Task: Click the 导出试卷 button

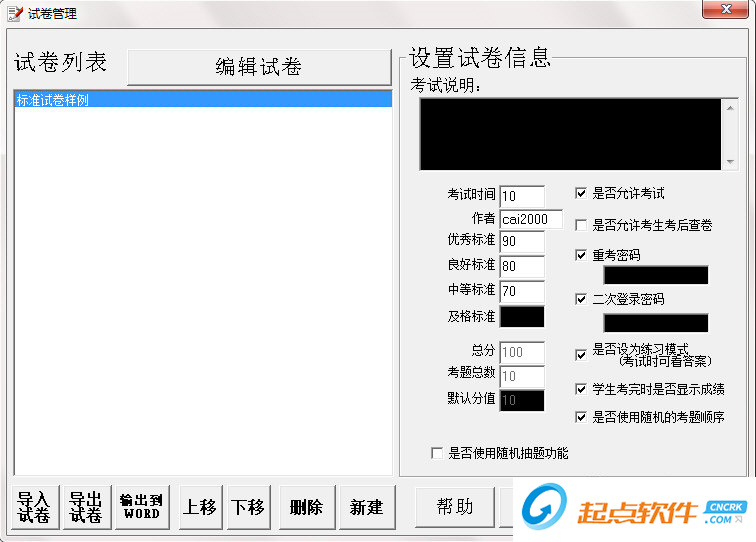Action: (87, 507)
